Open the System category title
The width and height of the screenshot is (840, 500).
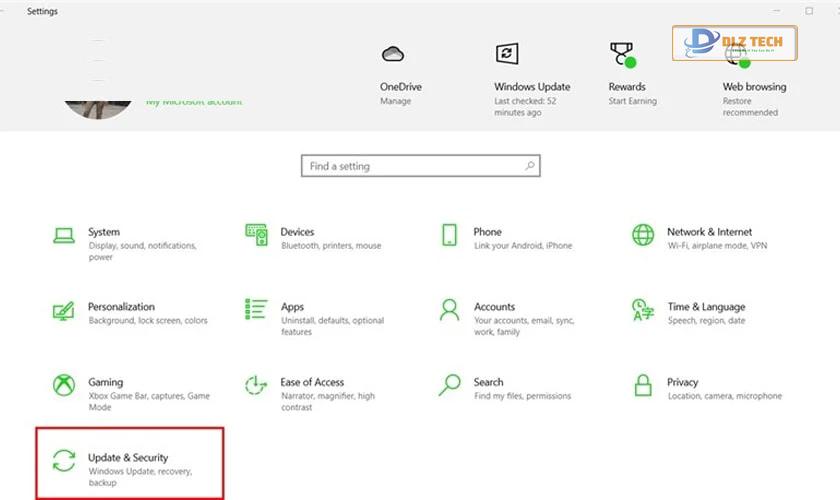click(x=104, y=232)
